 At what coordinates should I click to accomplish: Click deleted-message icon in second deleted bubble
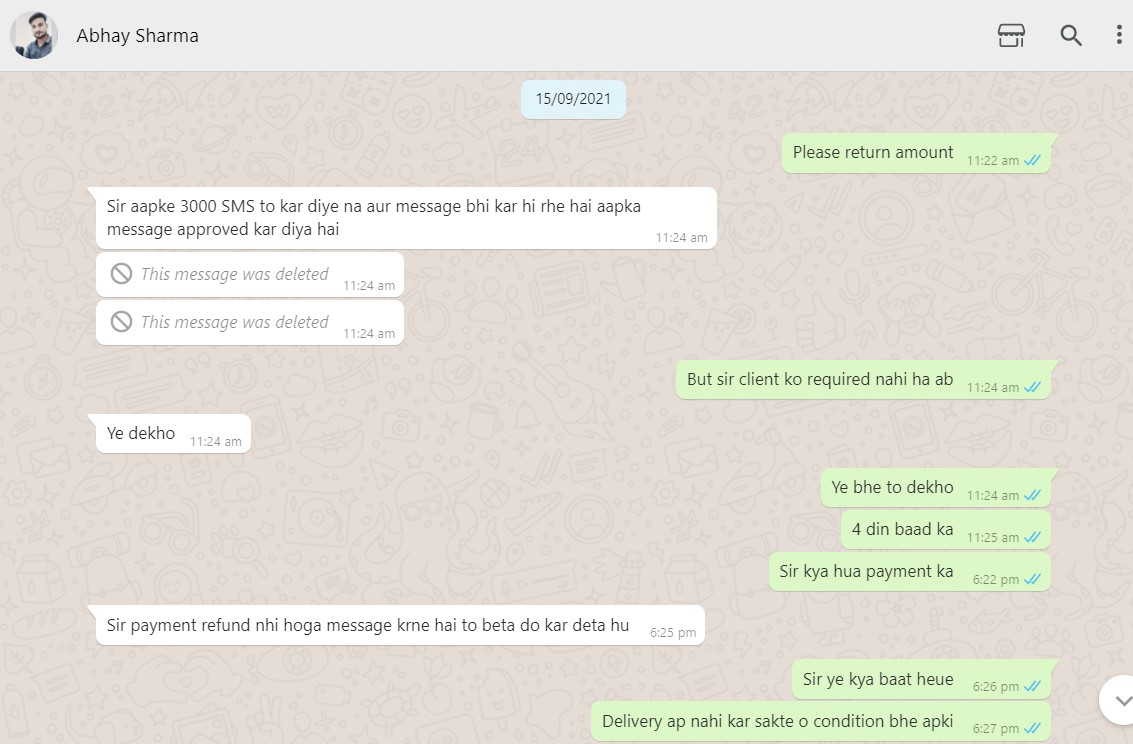121,321
